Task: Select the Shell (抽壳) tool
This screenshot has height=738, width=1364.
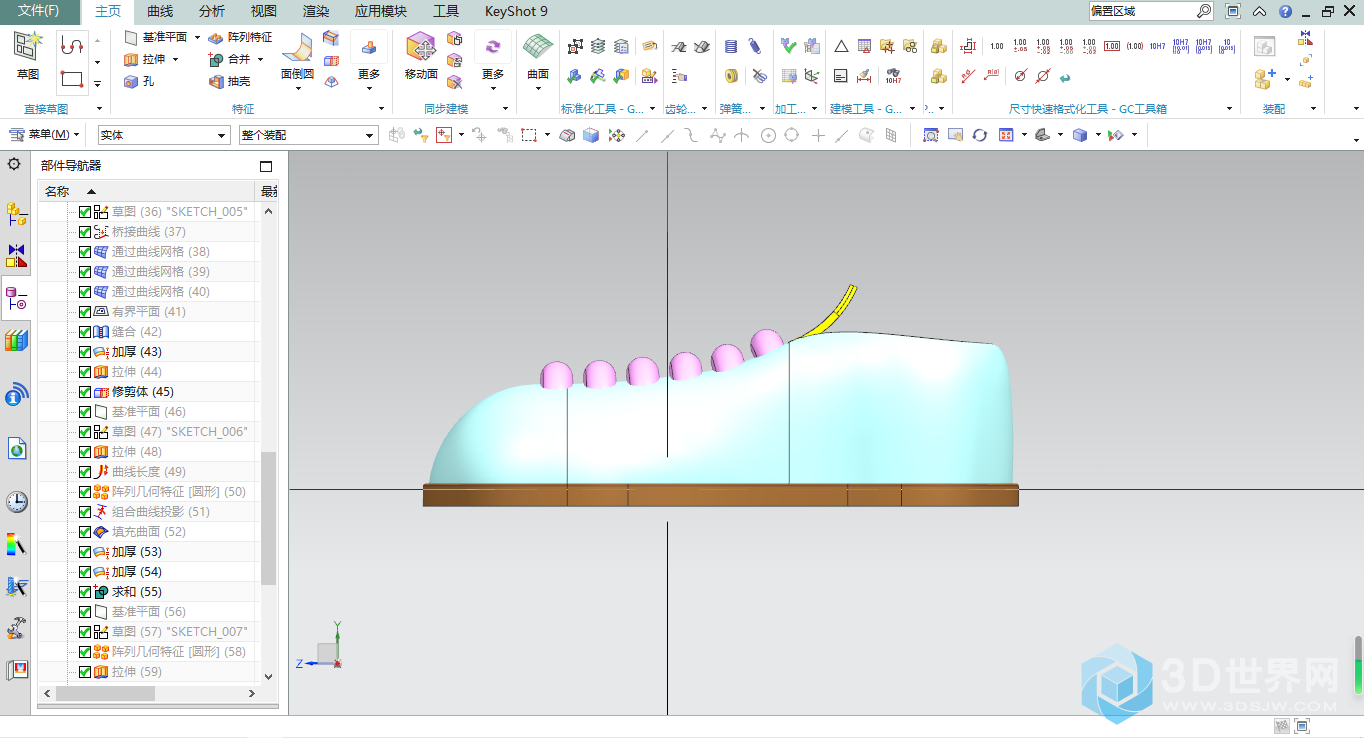Action: (229, 81)
